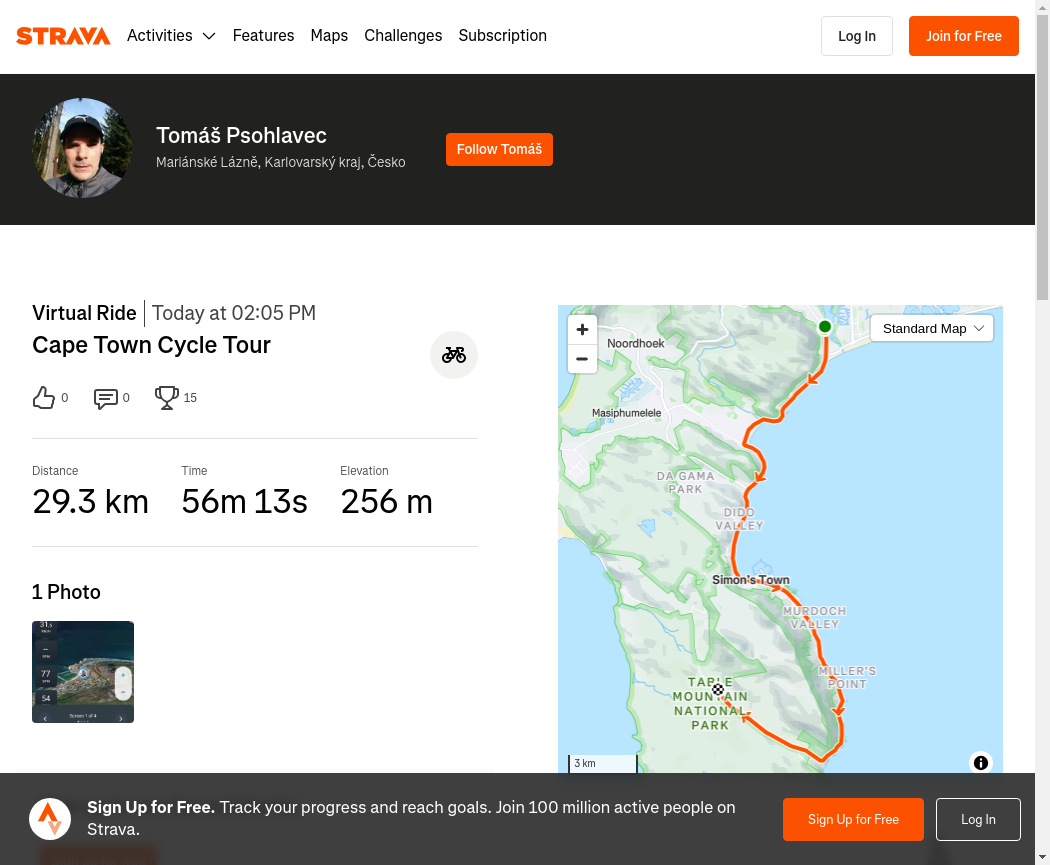Click the Noordhoek map label
Image resolution: width=1050 pixels, height=865 pixels.
pos(635,343)
